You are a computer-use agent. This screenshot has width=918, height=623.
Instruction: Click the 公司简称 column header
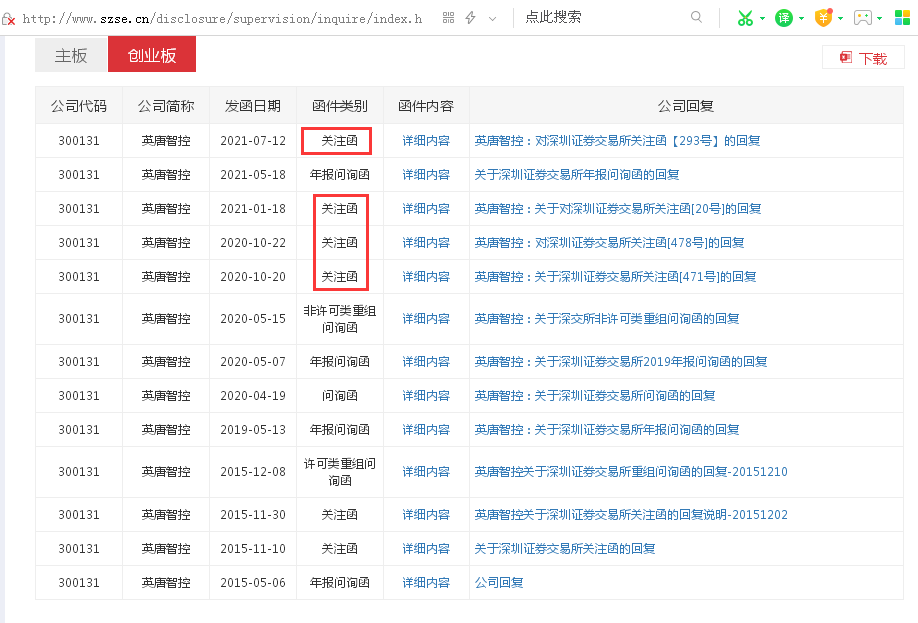(x=166, y=106)
